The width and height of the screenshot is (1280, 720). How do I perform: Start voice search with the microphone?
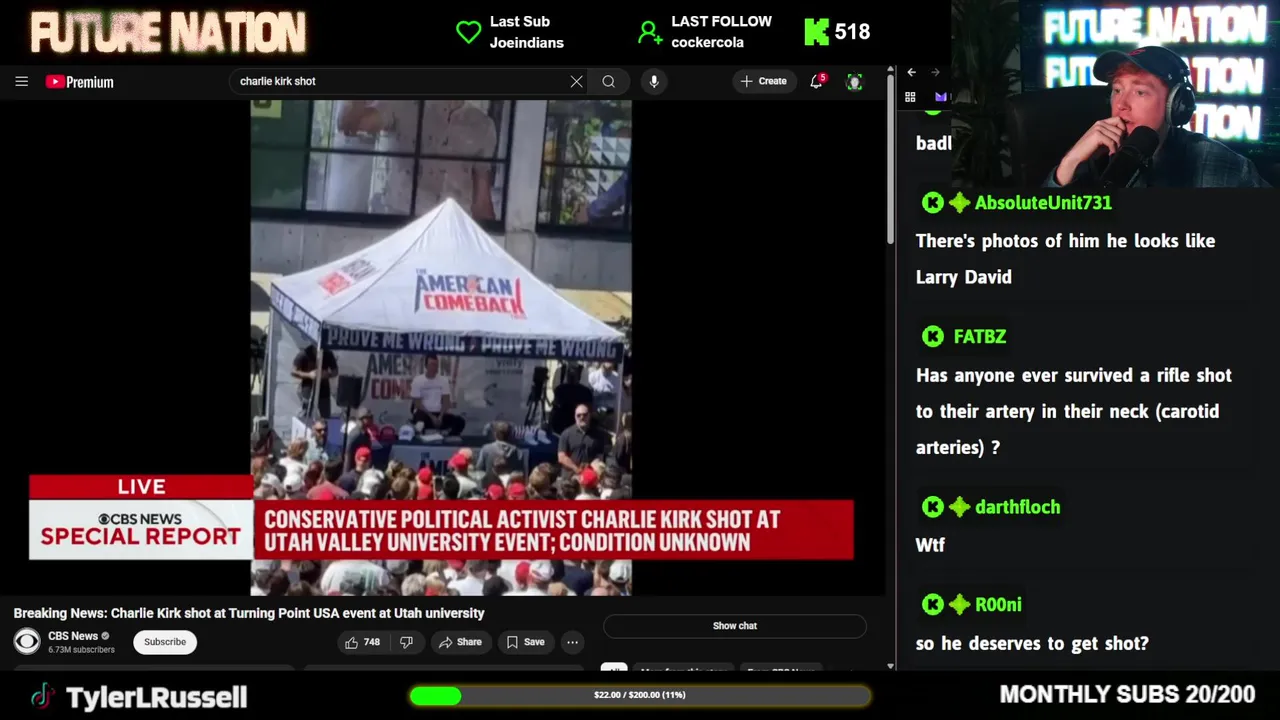tap(654, 82)
